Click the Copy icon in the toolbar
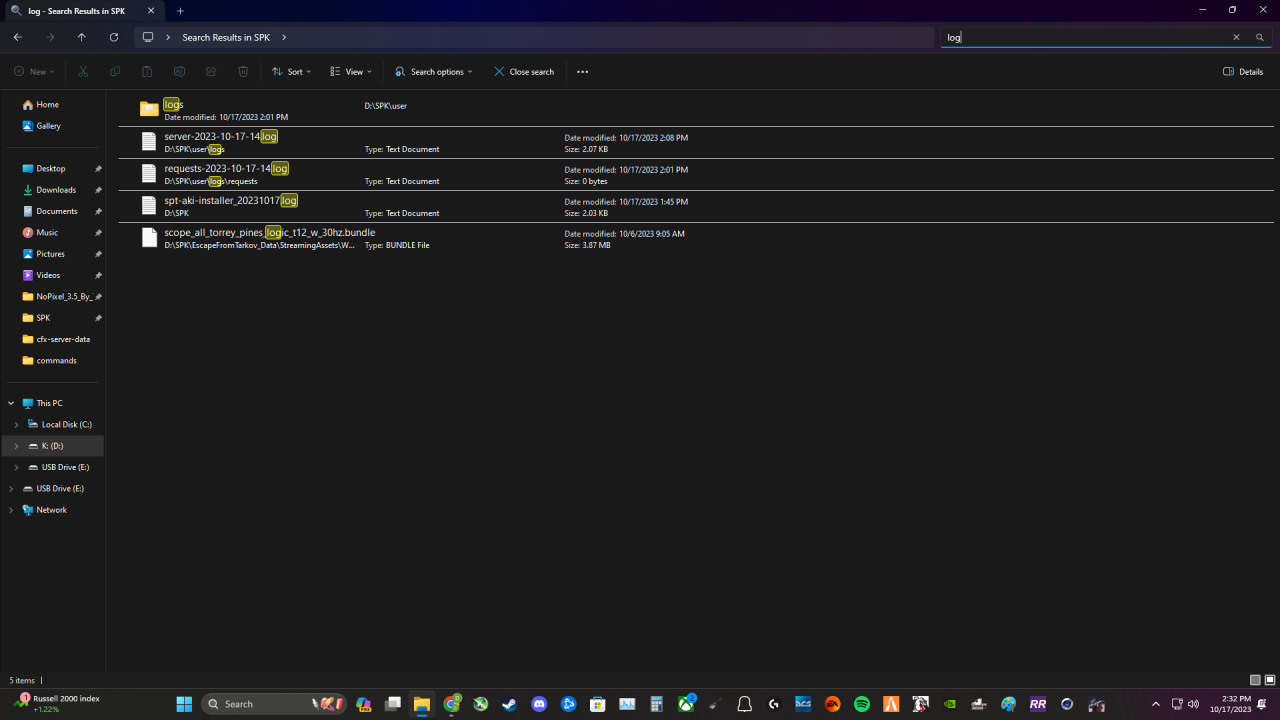The width and height of the screenshot is (1280, 720). tap(115, 72)
